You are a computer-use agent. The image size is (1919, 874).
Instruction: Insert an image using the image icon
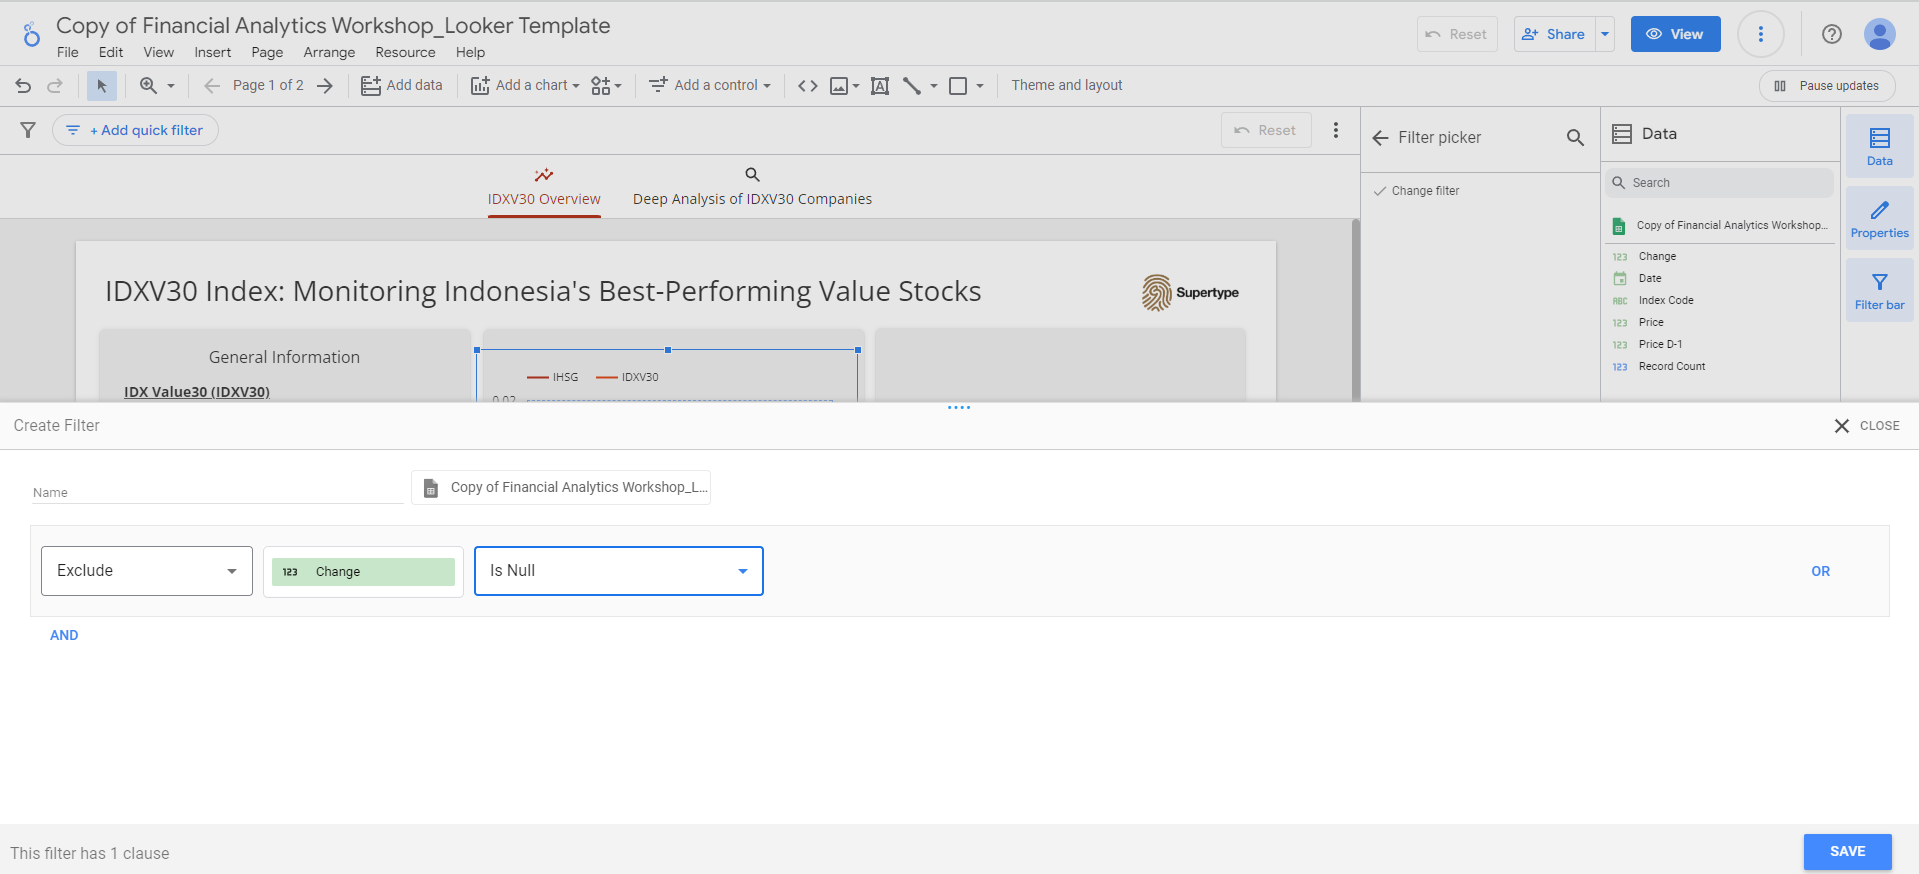click(839, 86)
